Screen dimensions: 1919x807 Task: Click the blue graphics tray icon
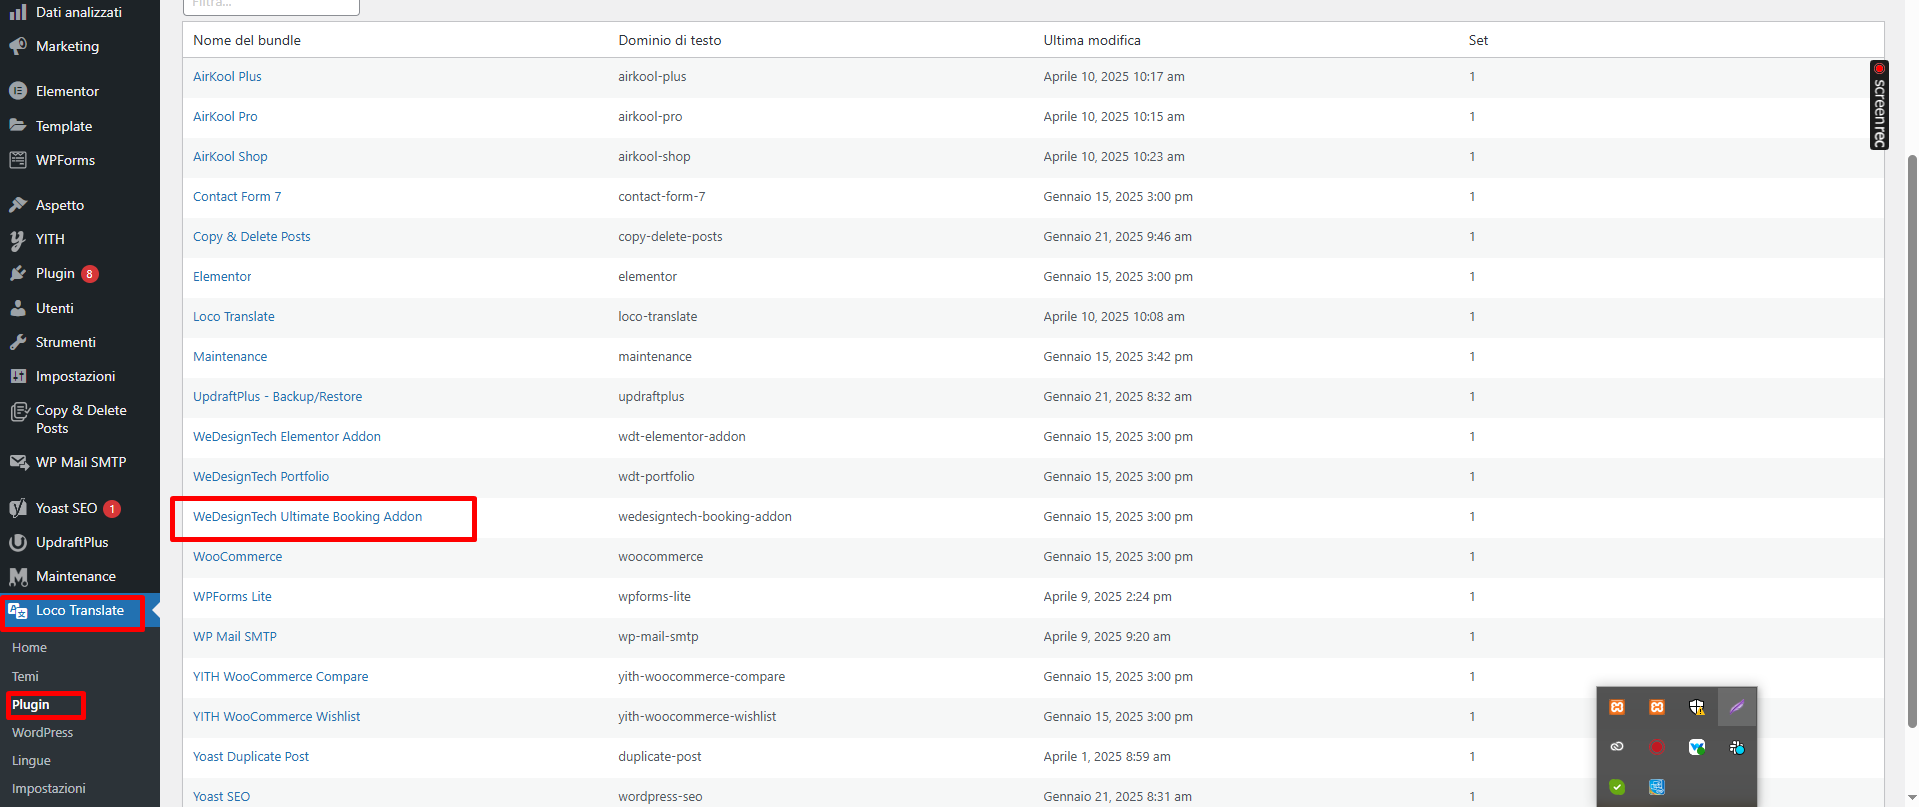pyautogui.click(x=1657, y=787)
